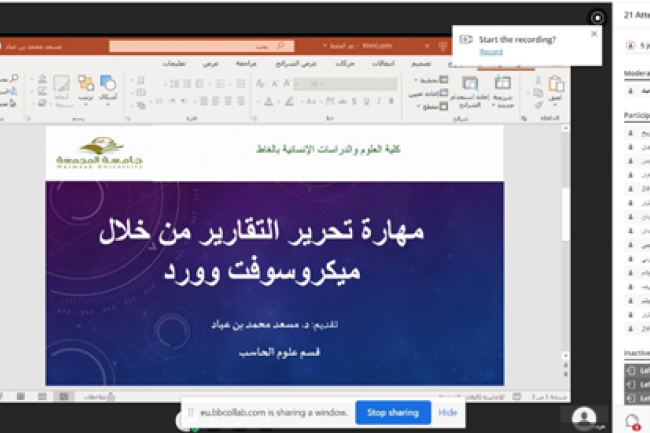Insert a new slide (شريحة جديدة) icon
This screenshot has width=650, height=433.
pos(502,83)
